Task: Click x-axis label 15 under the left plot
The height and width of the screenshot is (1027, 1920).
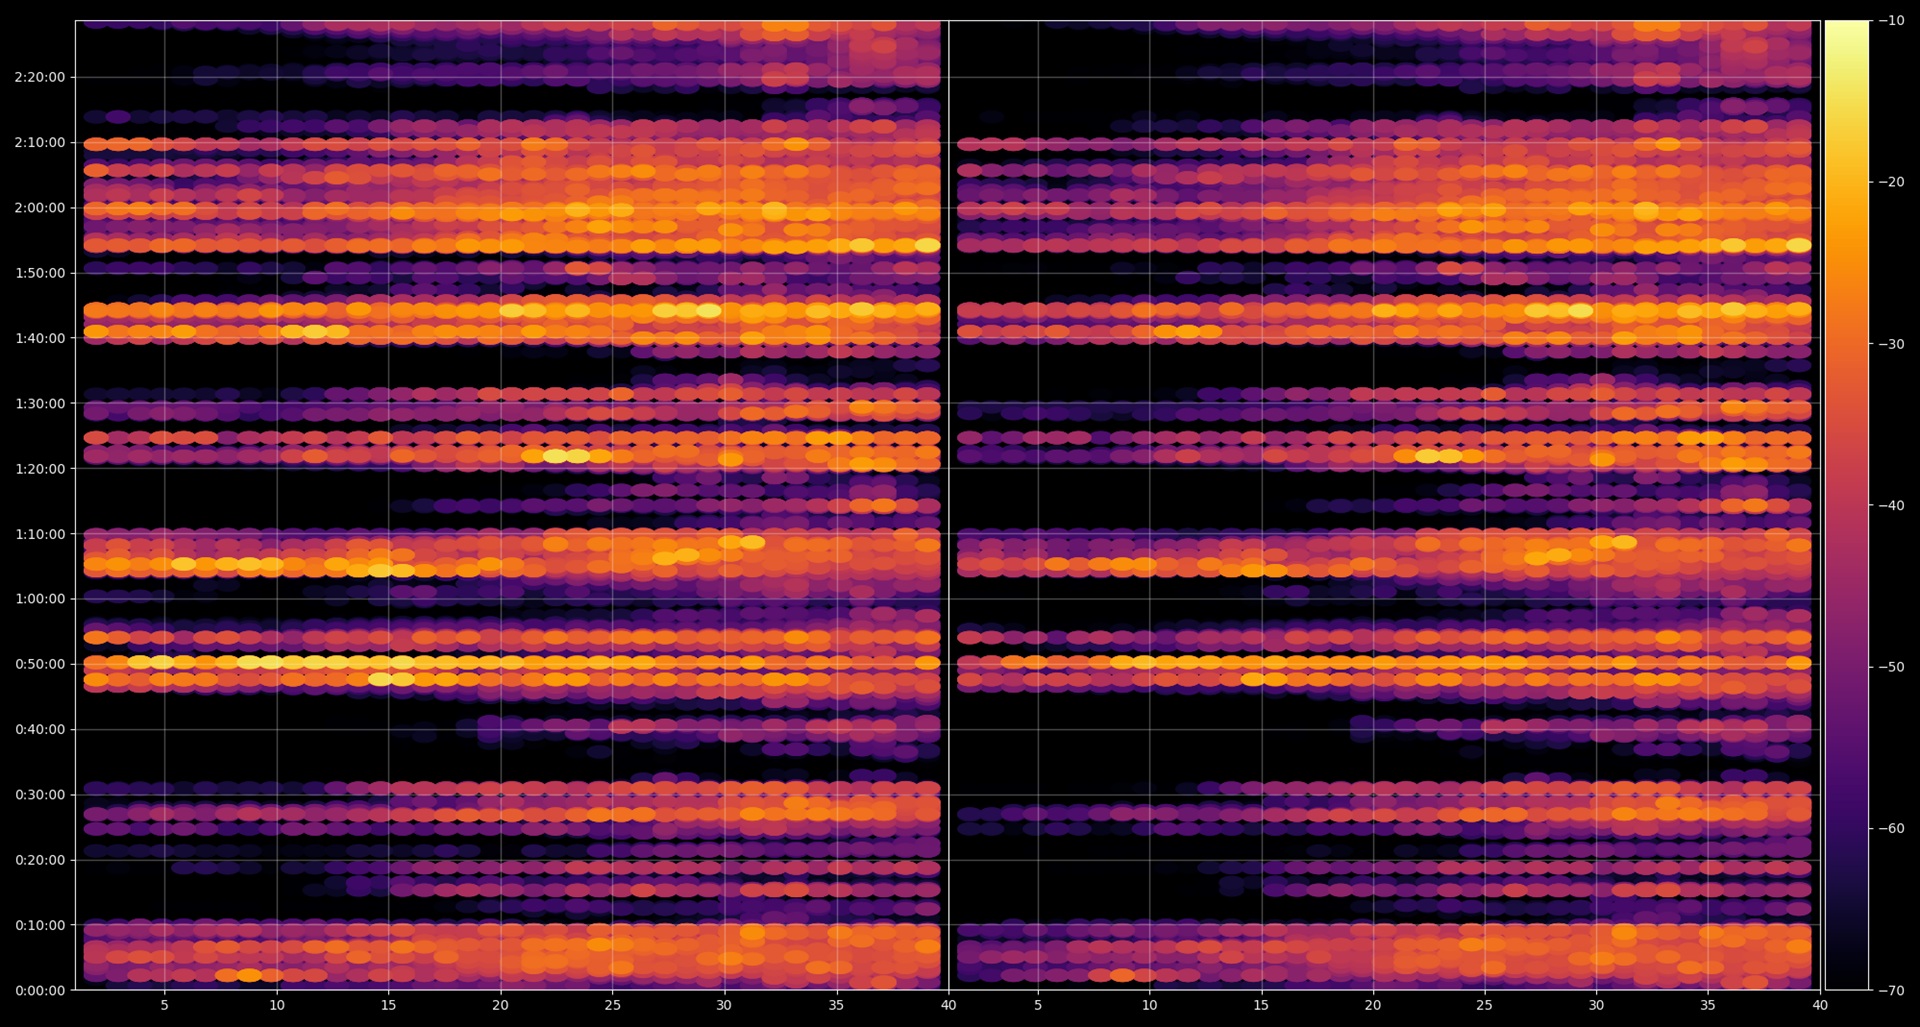Action: click(x=389, y=1005)
